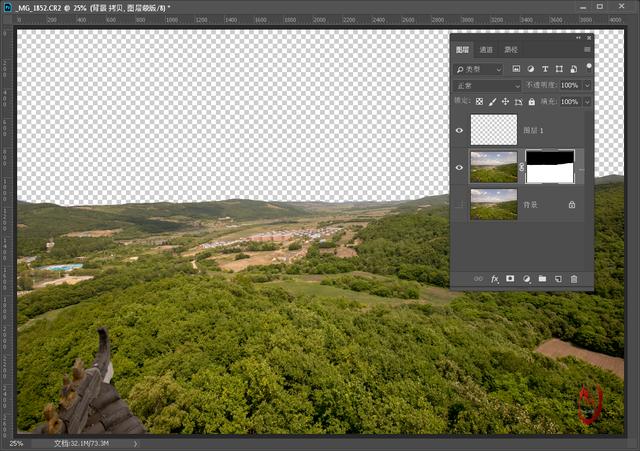Create a new layer group folder
640x451 pixels.
(542, 279)
